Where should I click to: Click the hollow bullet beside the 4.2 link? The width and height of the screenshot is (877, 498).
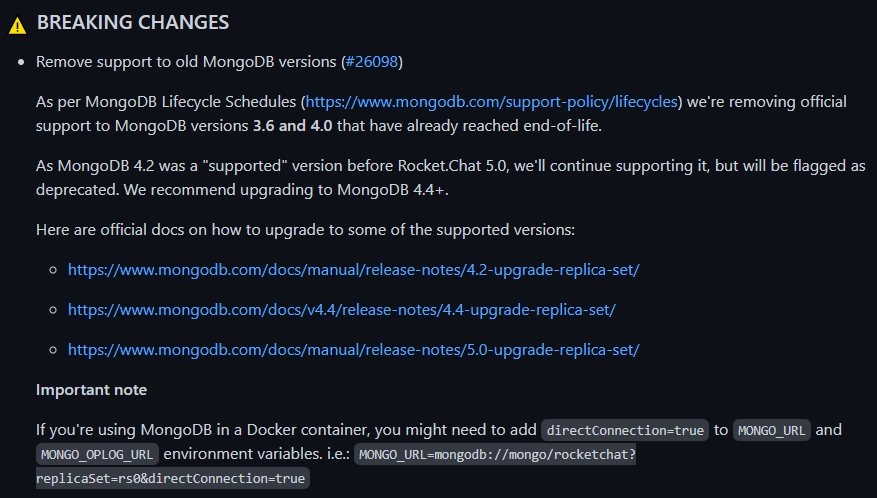(x=53, y=270)
